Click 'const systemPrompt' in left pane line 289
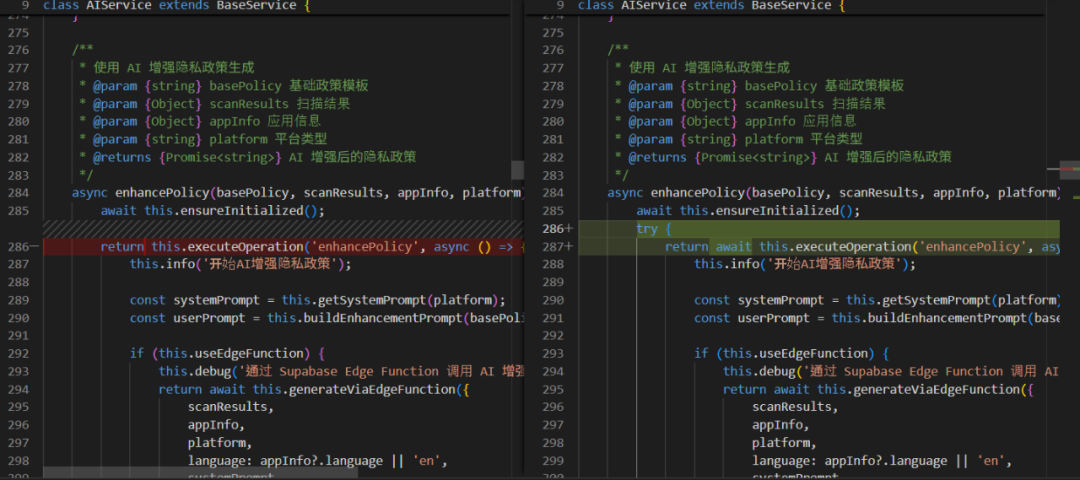 [196, 300]
